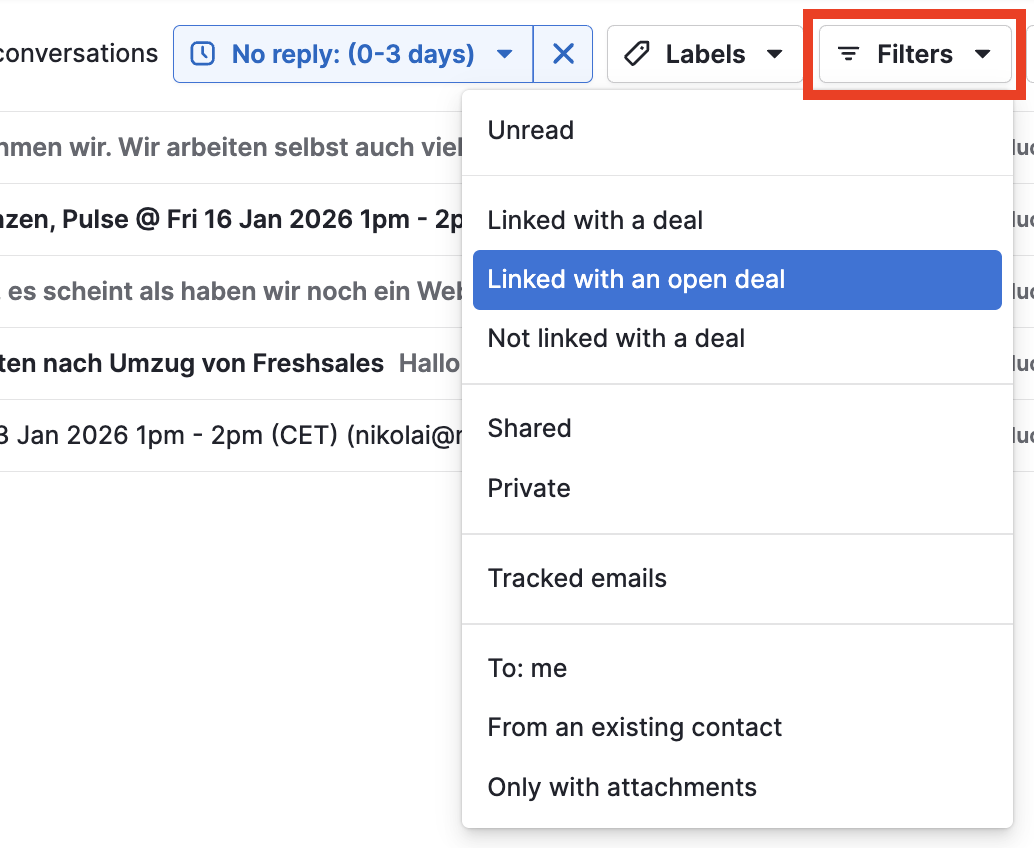Click the No reply: (0-3 days) filter label
Viewport: 1034px width, 848px height.
(x=352, y=54)
